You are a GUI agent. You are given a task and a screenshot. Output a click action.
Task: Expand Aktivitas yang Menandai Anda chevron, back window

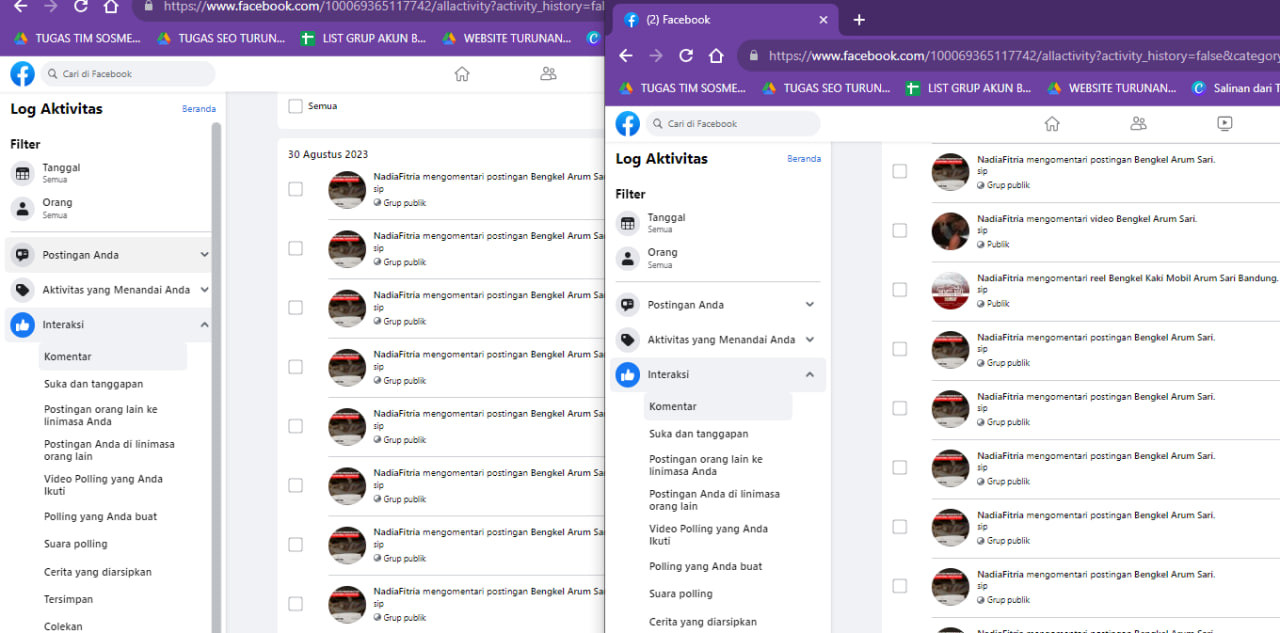[204, 290]
